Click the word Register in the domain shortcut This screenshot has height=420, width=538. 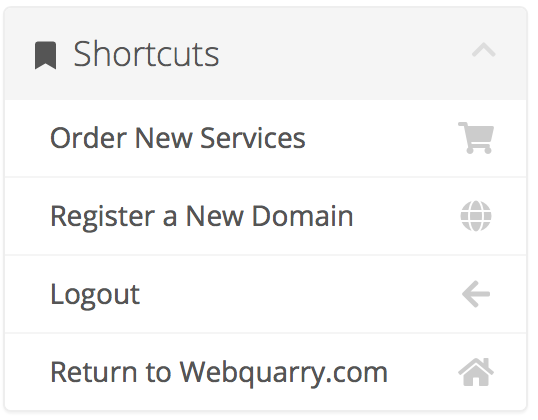coord(103,217)
